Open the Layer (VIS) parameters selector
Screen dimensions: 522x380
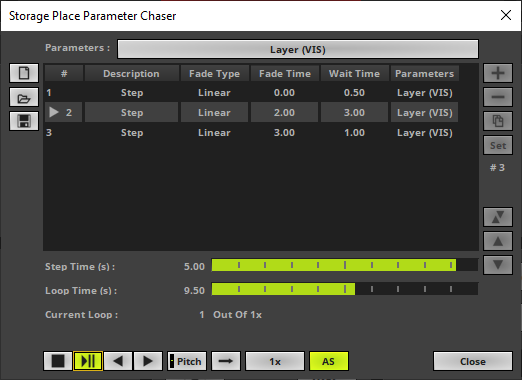pos(298,49)
